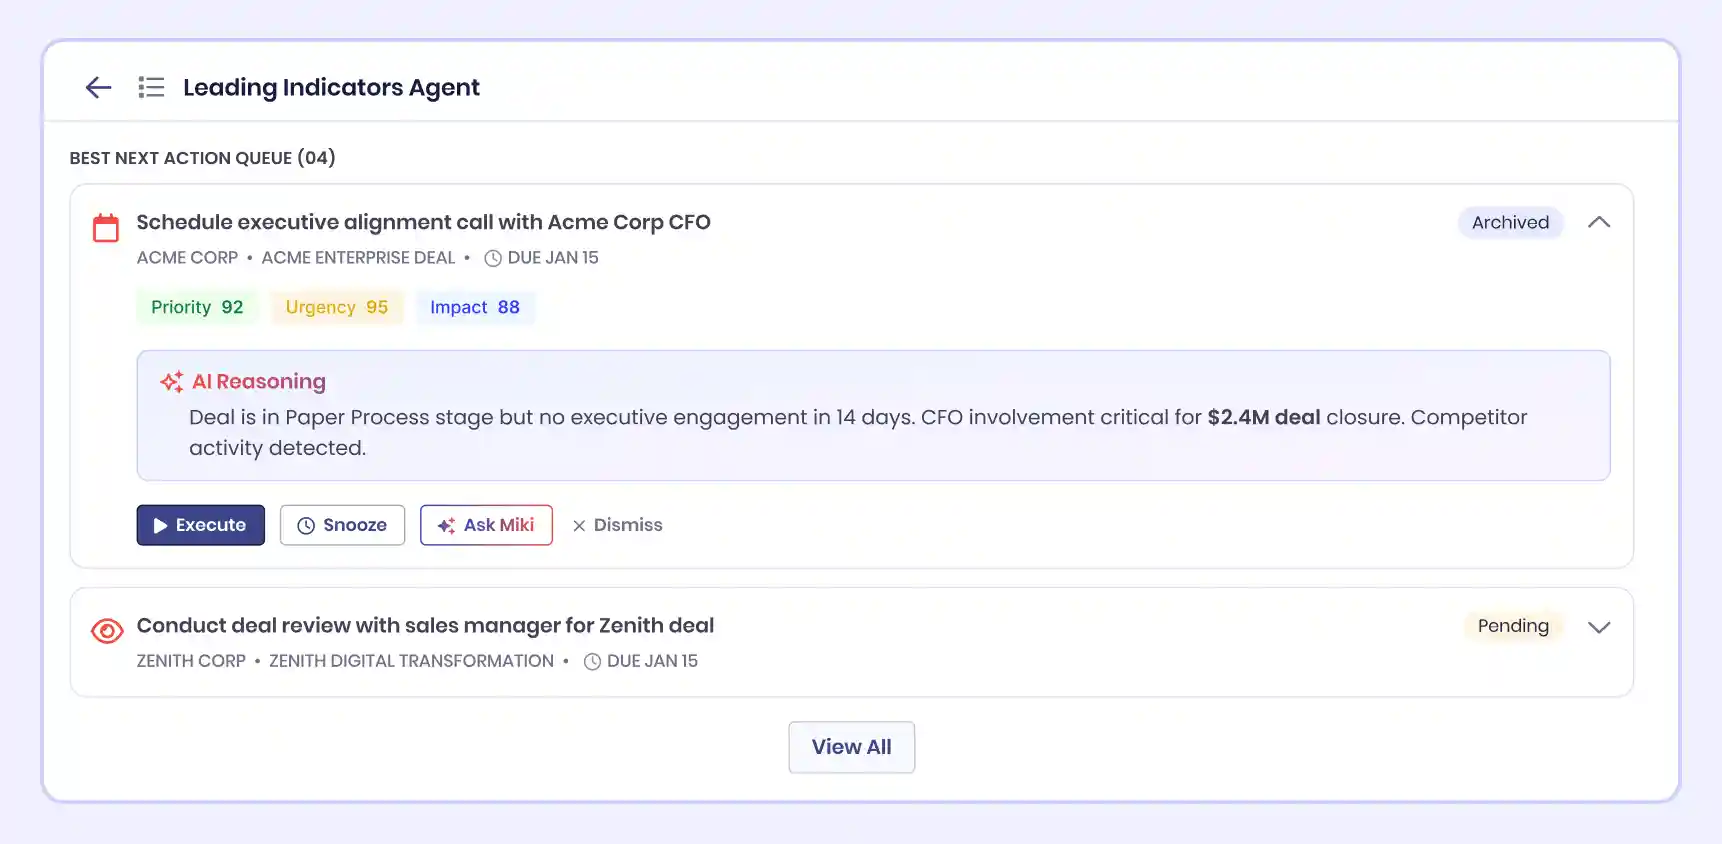Open Ask Miki assistant

(x=486, y=525)
